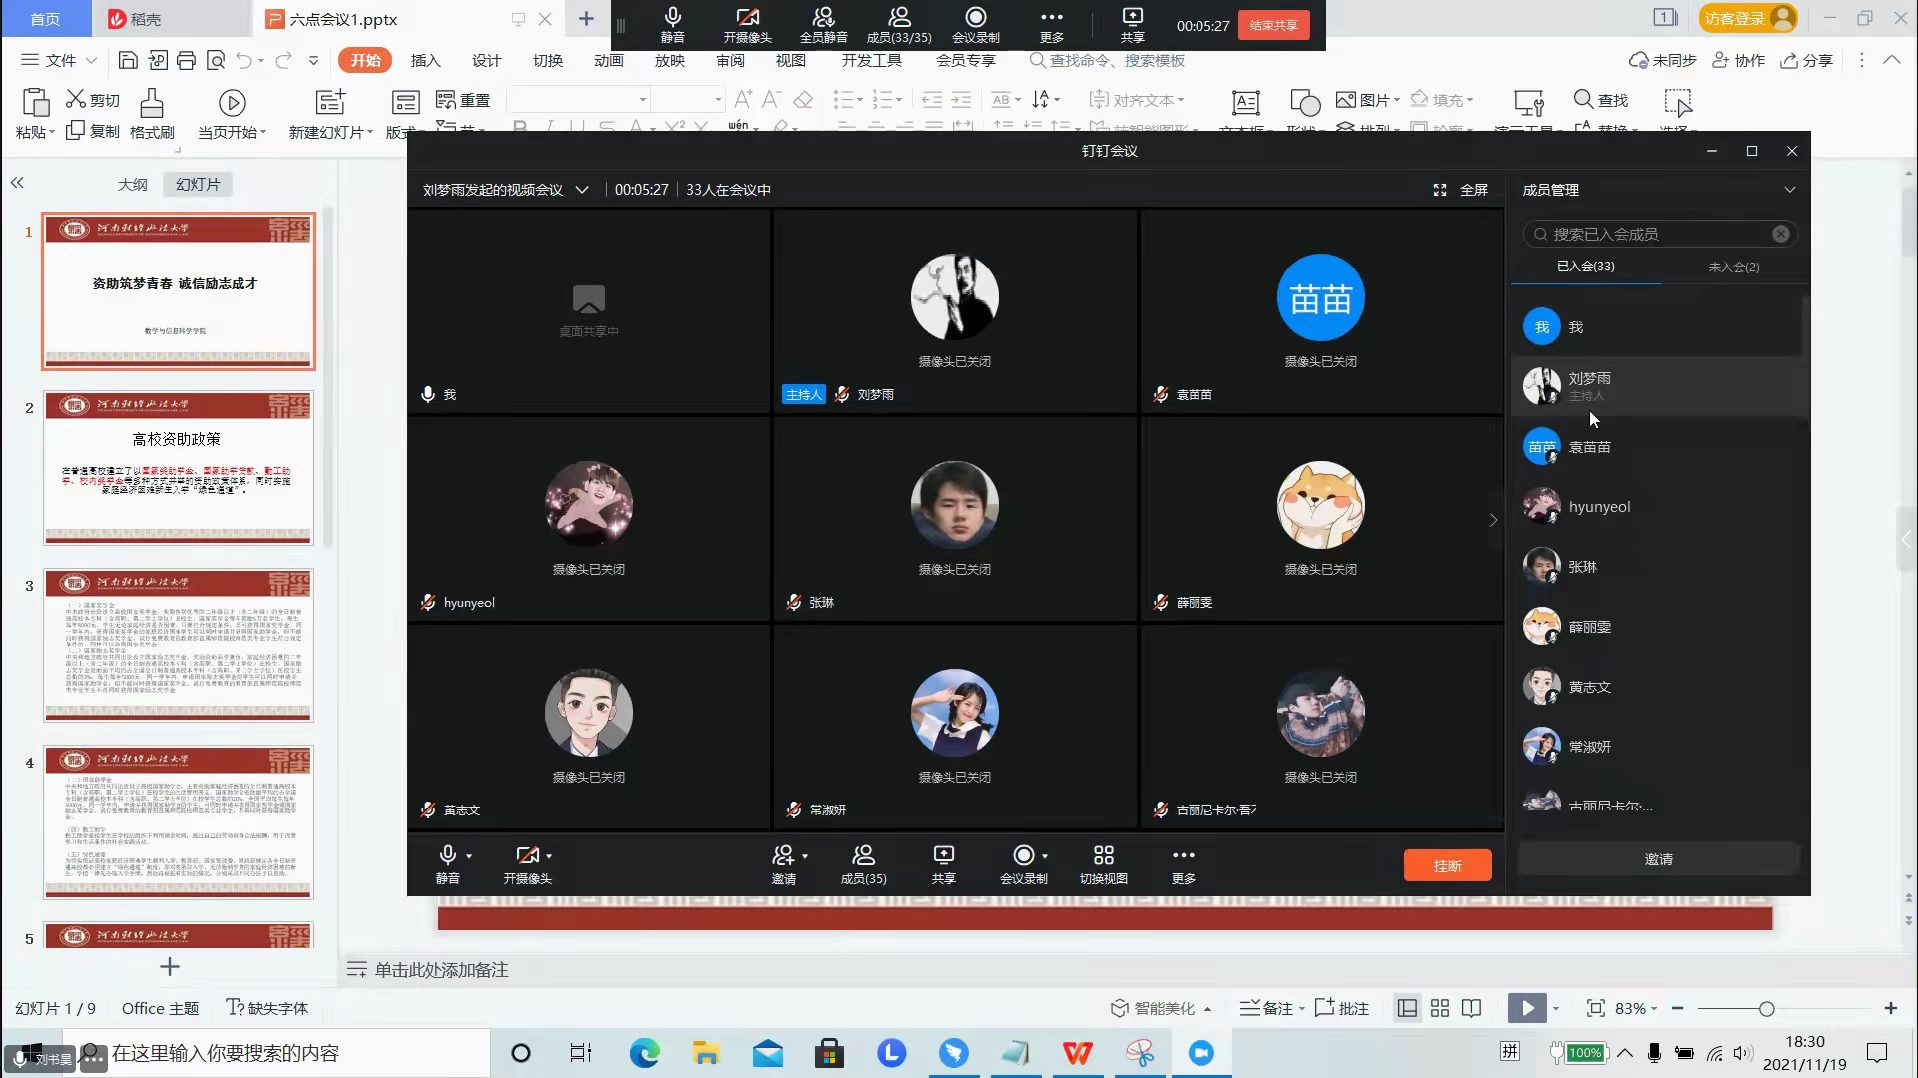Click the slideshow play button in the status bar
1918x1078 pixels.
tap(1527, 1008)
